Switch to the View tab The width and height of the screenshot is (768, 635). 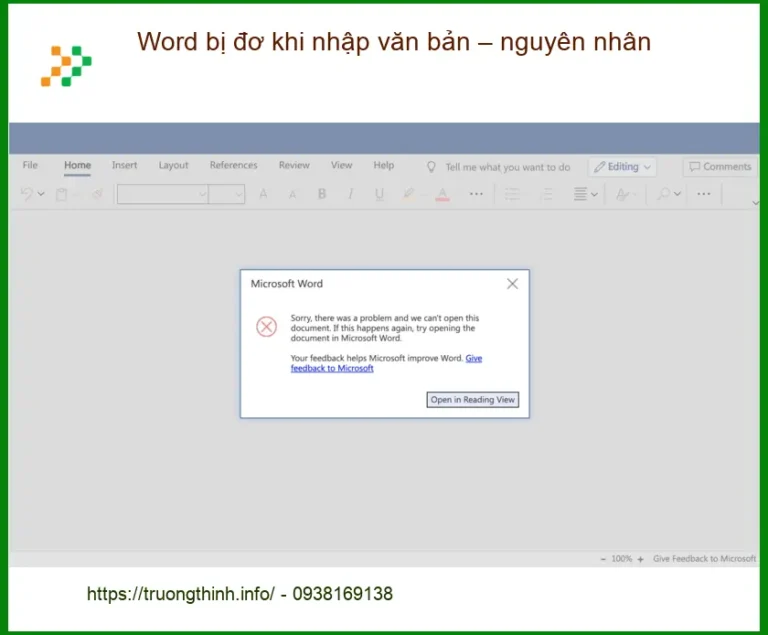[341, 165]
